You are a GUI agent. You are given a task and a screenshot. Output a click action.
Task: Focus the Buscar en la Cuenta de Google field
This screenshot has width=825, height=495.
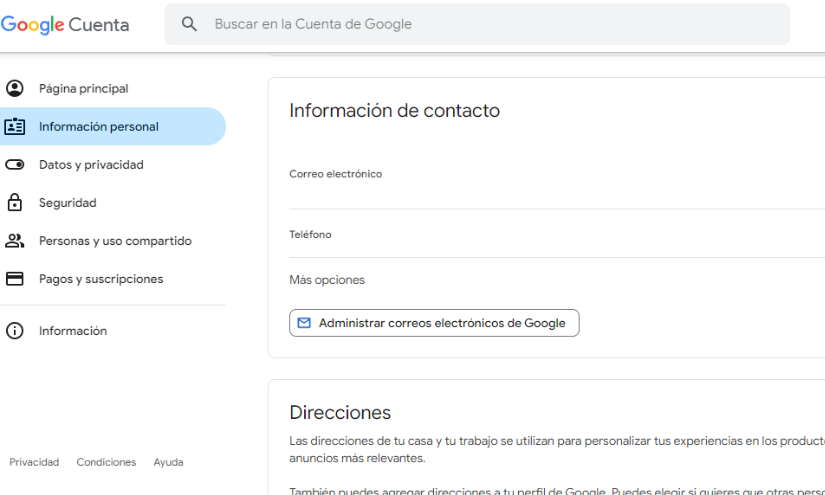click(x=480, y=24)
